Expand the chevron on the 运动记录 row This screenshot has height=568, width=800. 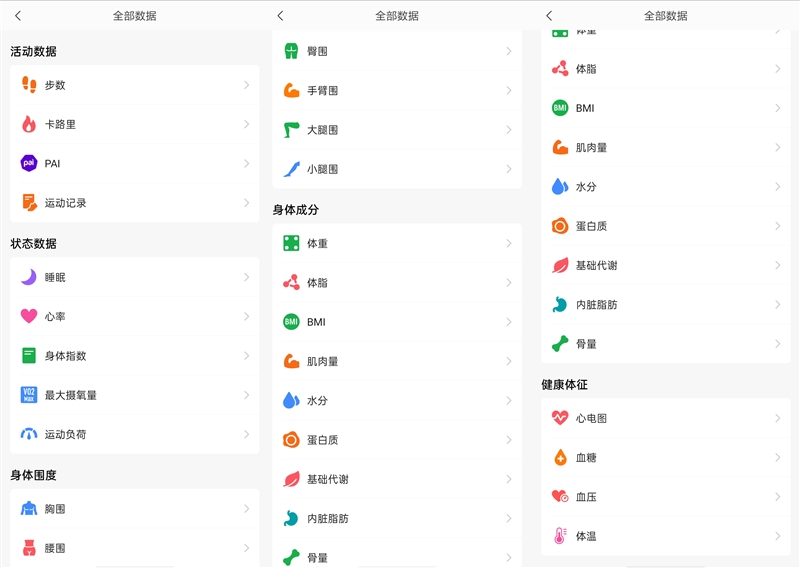pyautogui.click(x=246, y=202)
